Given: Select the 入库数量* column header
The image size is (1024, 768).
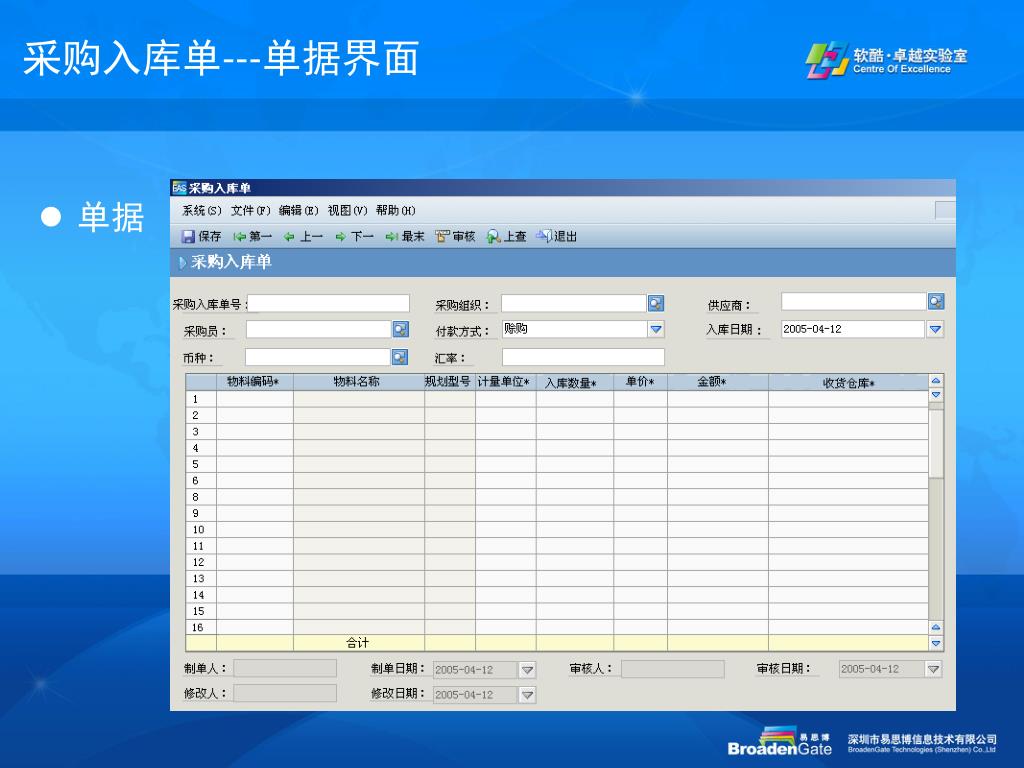Looking at the screenshot, I should pos(575,382).
